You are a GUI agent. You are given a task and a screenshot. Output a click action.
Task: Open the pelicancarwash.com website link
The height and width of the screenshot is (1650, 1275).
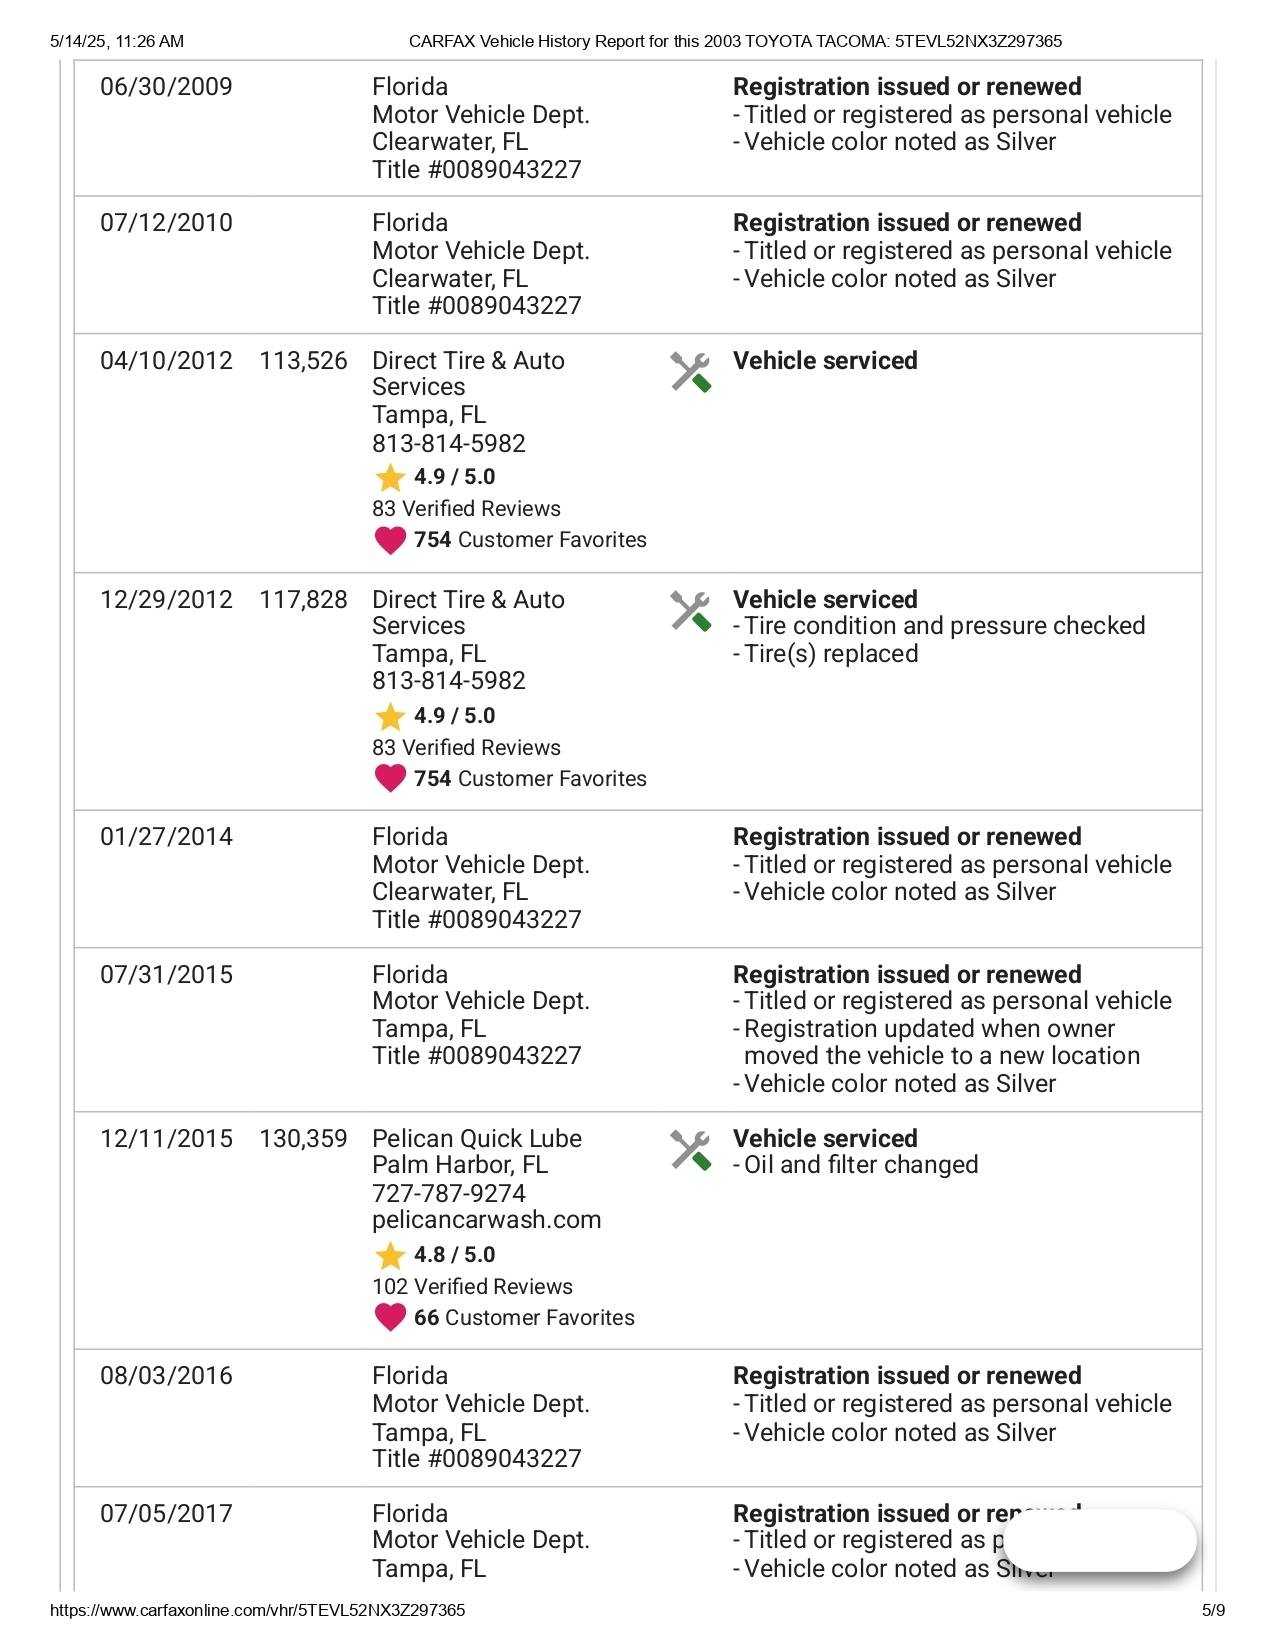(x=486, y=1220)
